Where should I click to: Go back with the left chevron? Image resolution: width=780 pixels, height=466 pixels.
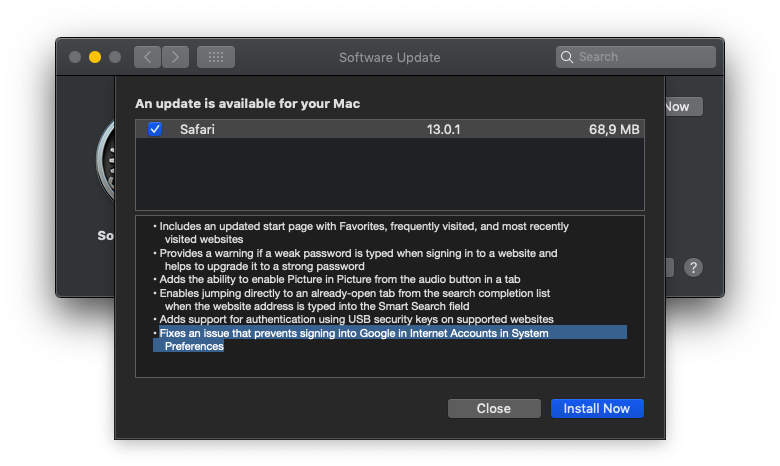(x=147, y=57)
